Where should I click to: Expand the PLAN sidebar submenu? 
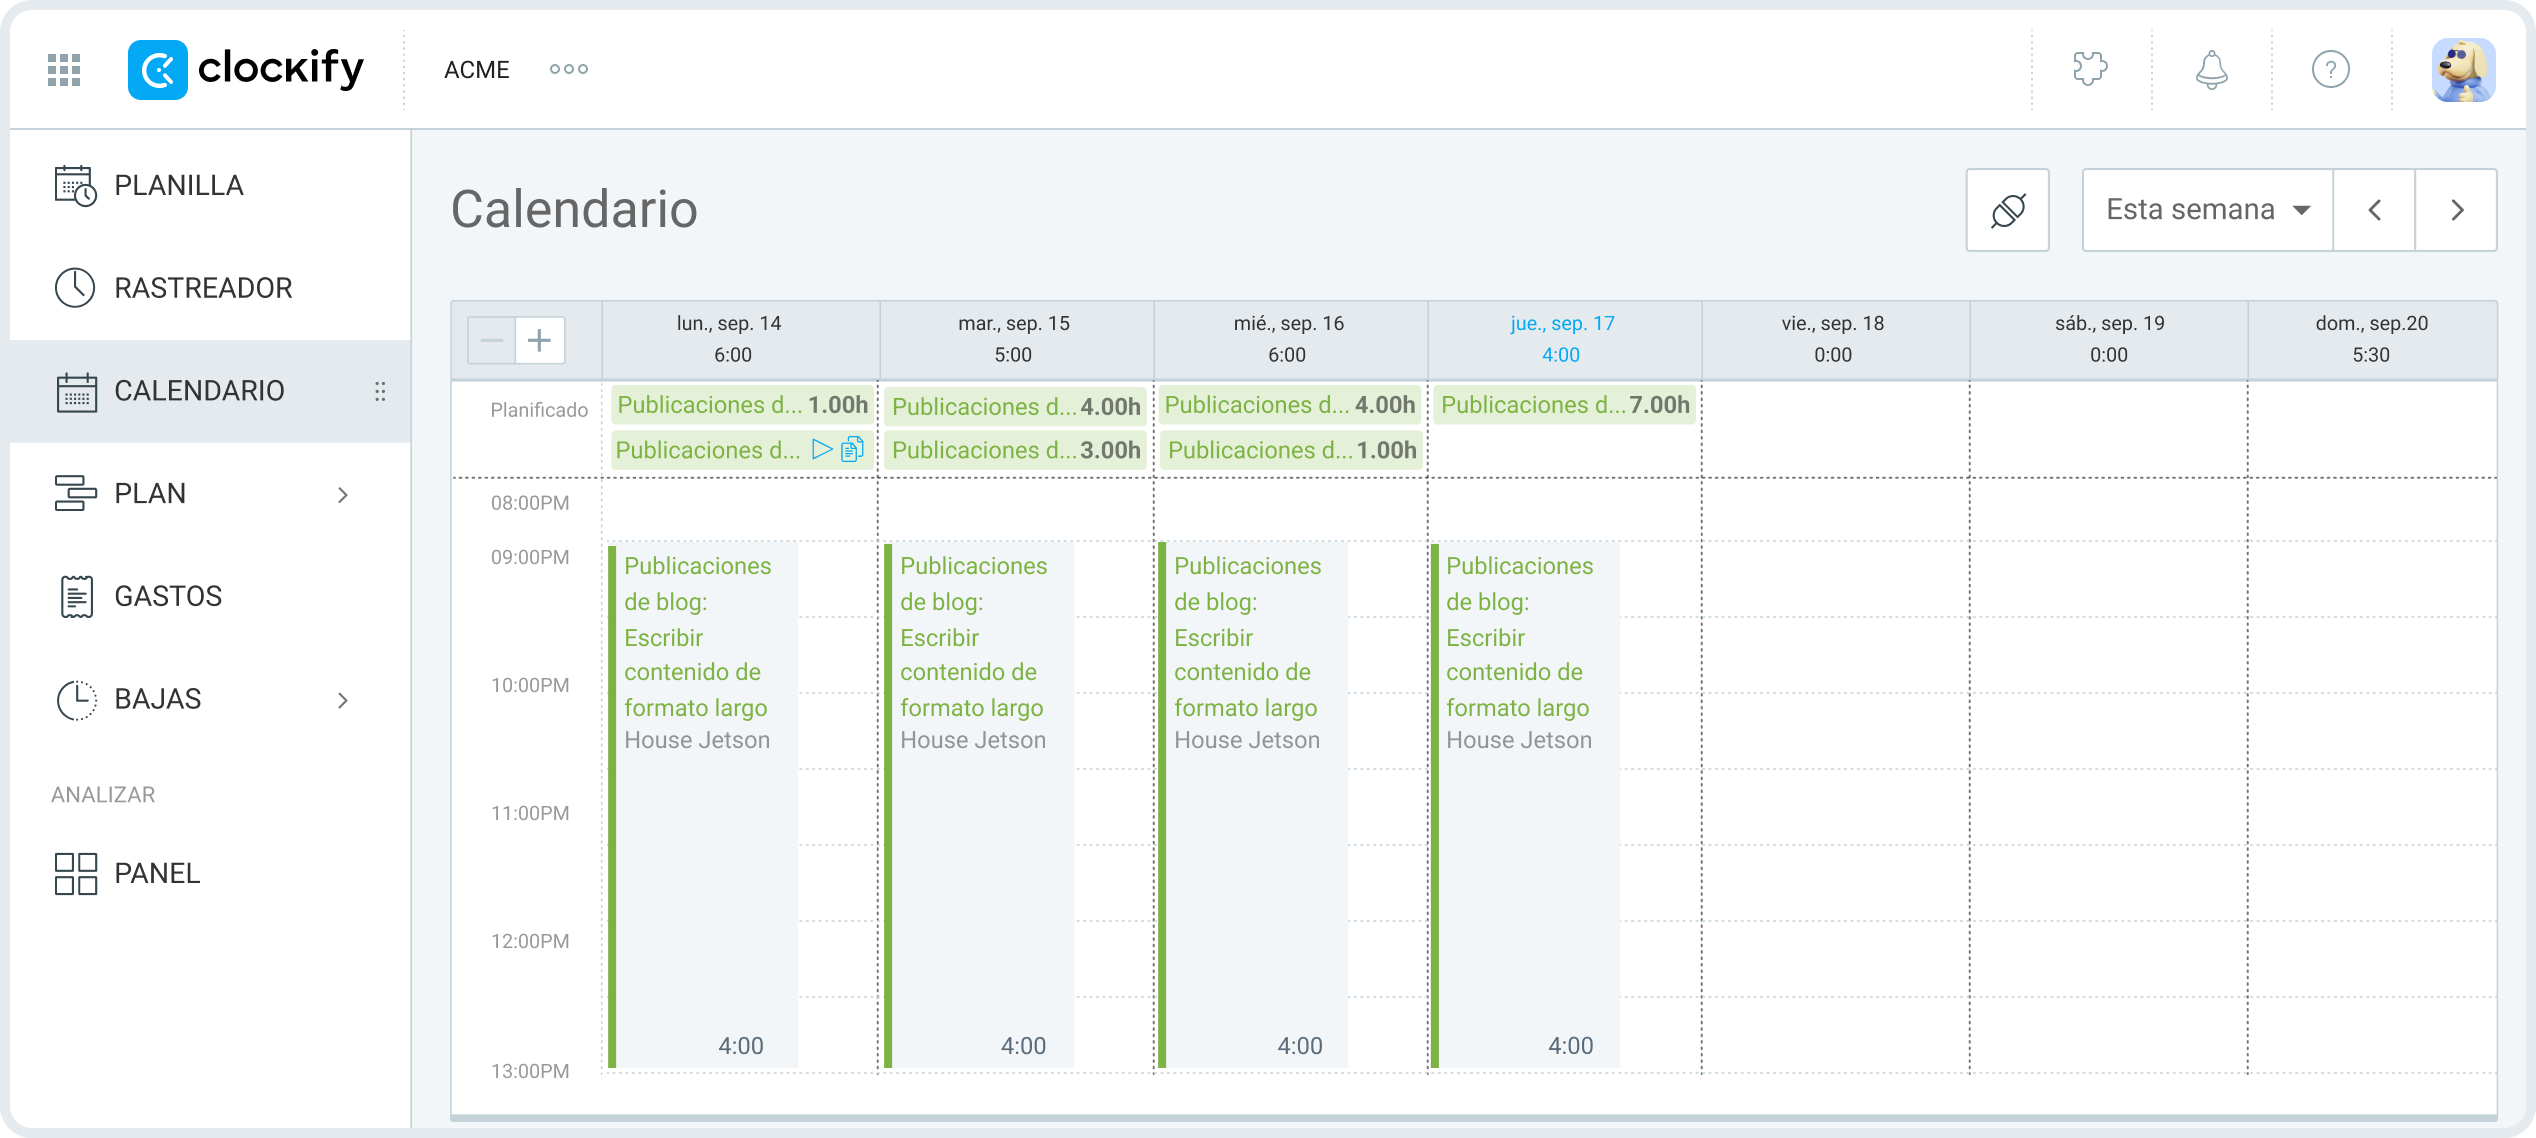343,494
